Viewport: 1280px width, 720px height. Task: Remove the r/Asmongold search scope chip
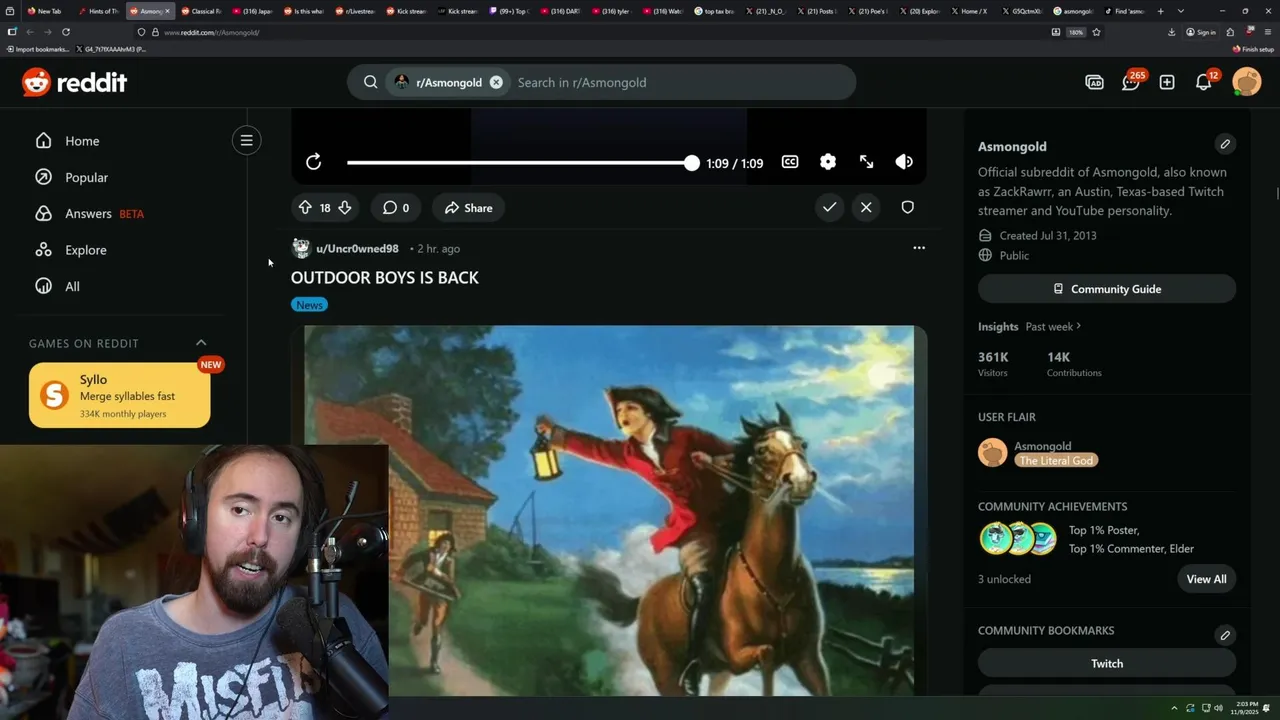pyautogui.click(x=496, y=82)
